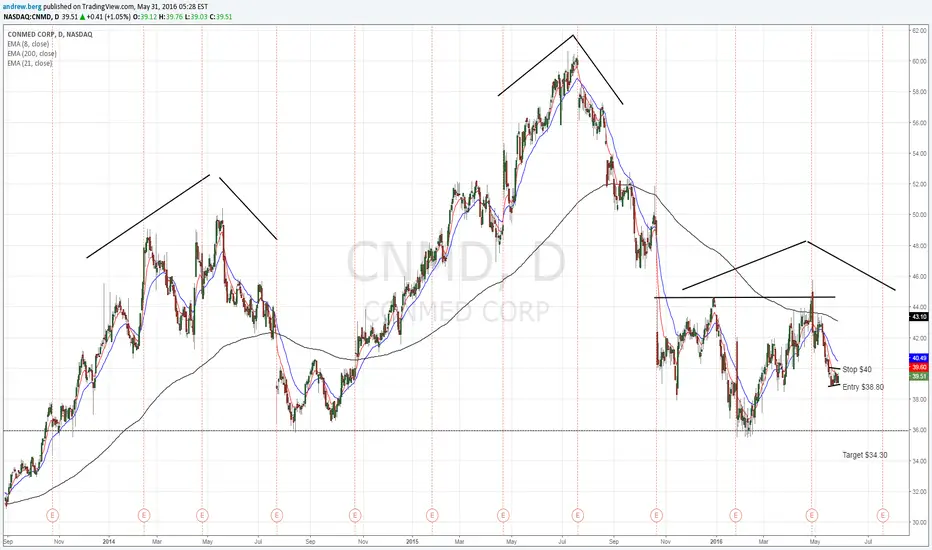Viewport: 932px width, 550px height.
Task: Click the L:39.03 low value in header
Action: [197, 17]
